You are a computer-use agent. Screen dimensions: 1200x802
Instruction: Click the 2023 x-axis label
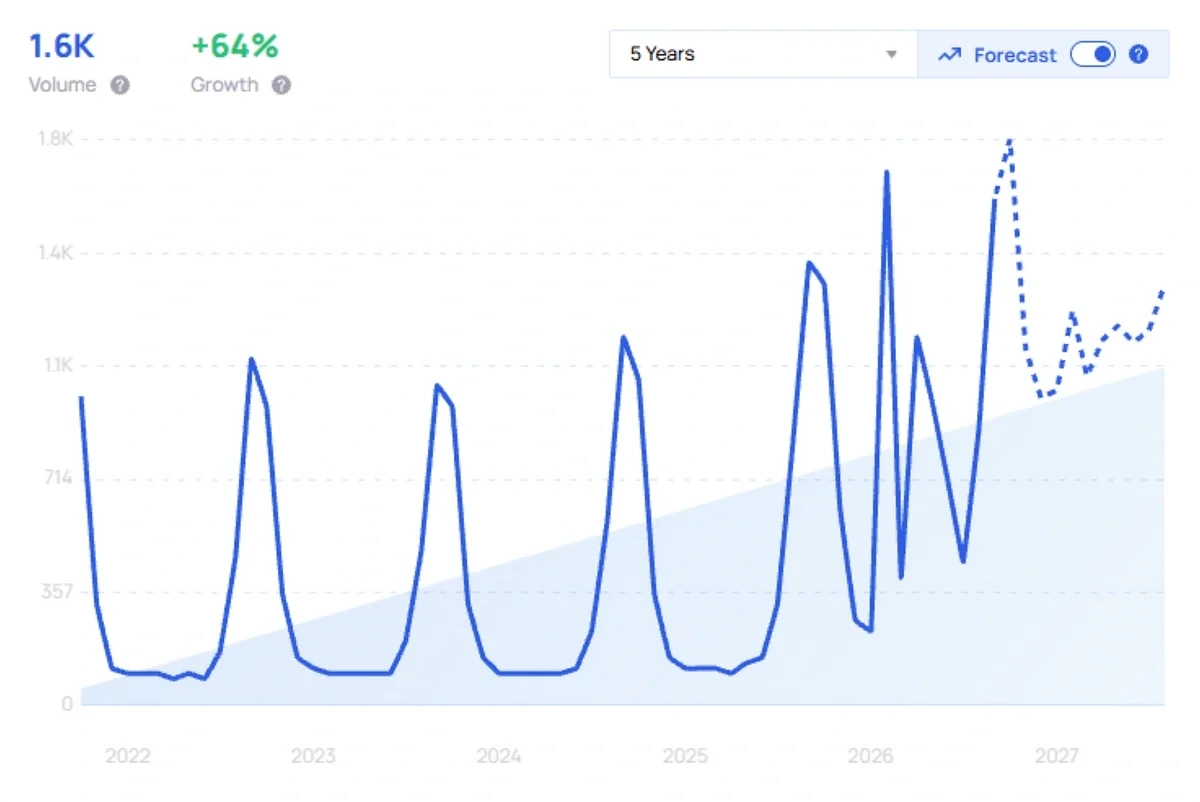tap(313, 757)
